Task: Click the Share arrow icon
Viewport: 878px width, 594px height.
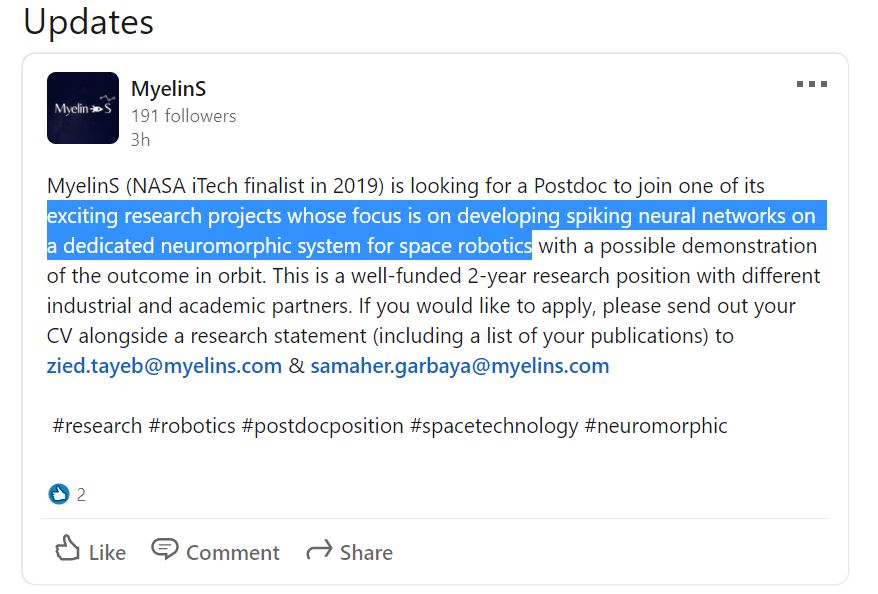Action: pos(319,550)
